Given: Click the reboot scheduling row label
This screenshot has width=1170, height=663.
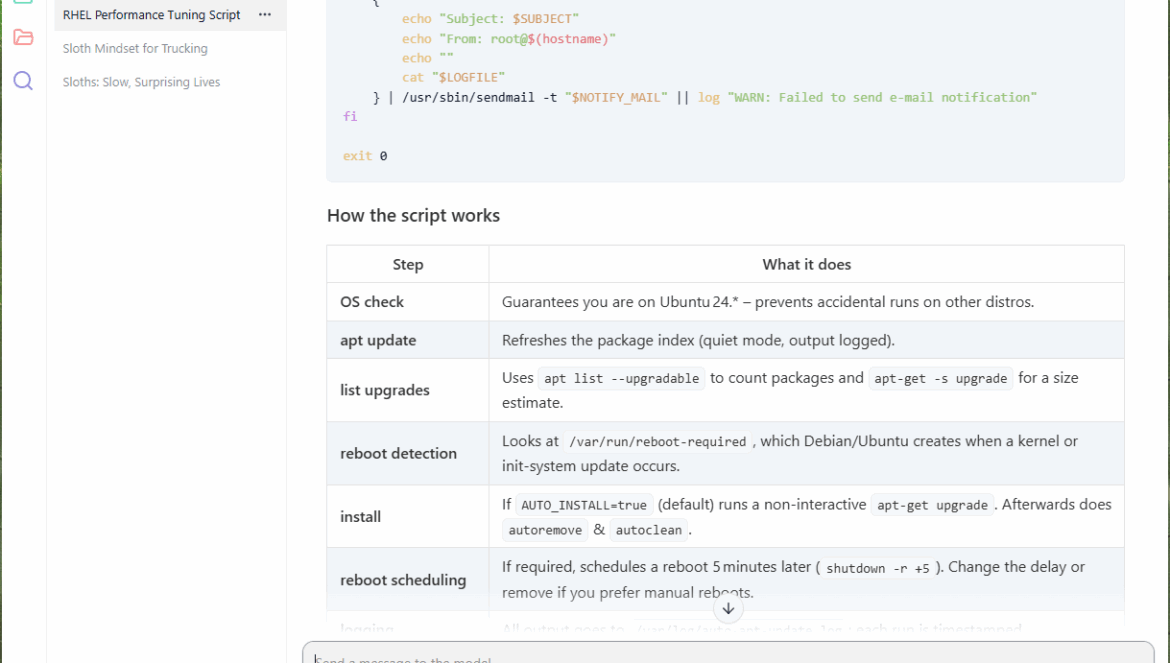Looking at the screenshot, I should [403, 580].
